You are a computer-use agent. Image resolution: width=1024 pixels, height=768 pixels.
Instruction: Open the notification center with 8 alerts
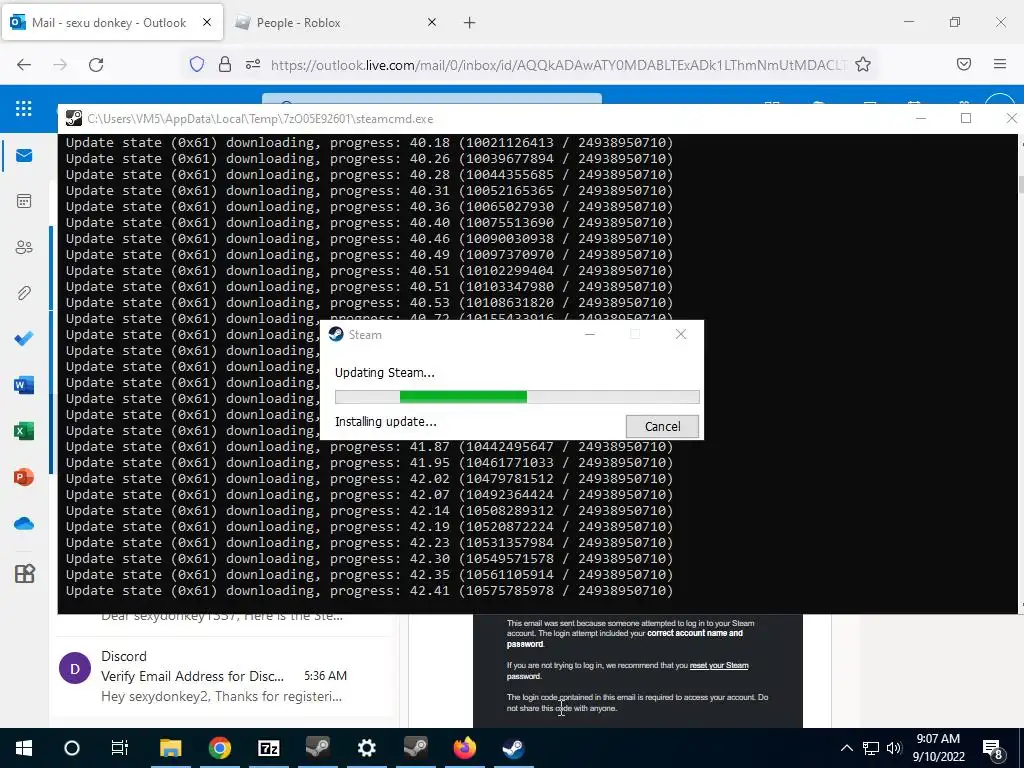point(993,749)
